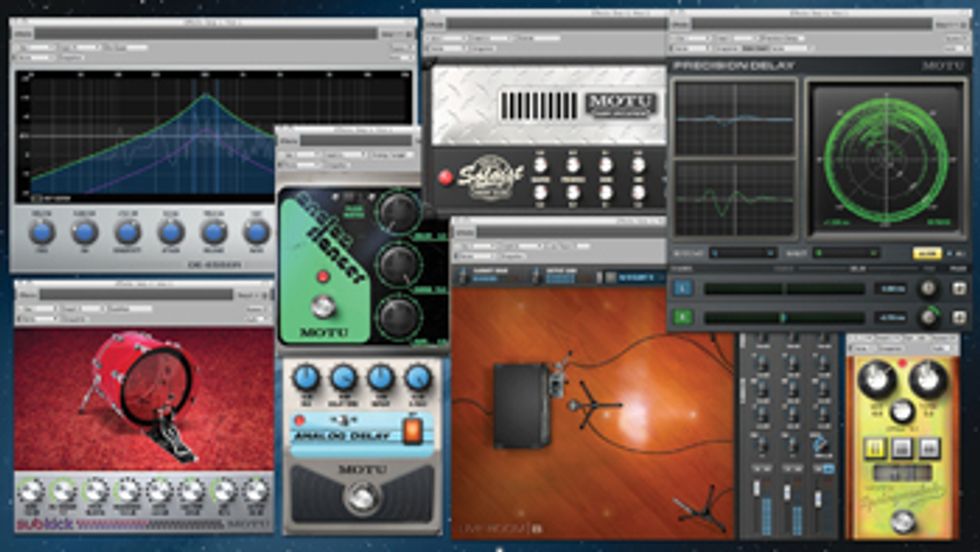This screenshot has height=552, width=980.
Task: Click the third blue knob in De-Esser
Action: tap(128, 232)
